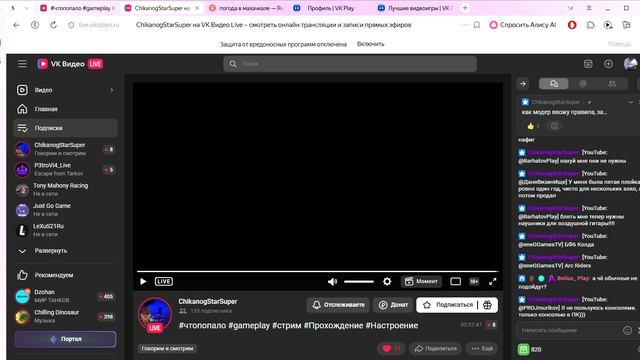This screenshot has width=640, height=360.
Task: Click the search field in VK Video
Action: click(350, 64)
